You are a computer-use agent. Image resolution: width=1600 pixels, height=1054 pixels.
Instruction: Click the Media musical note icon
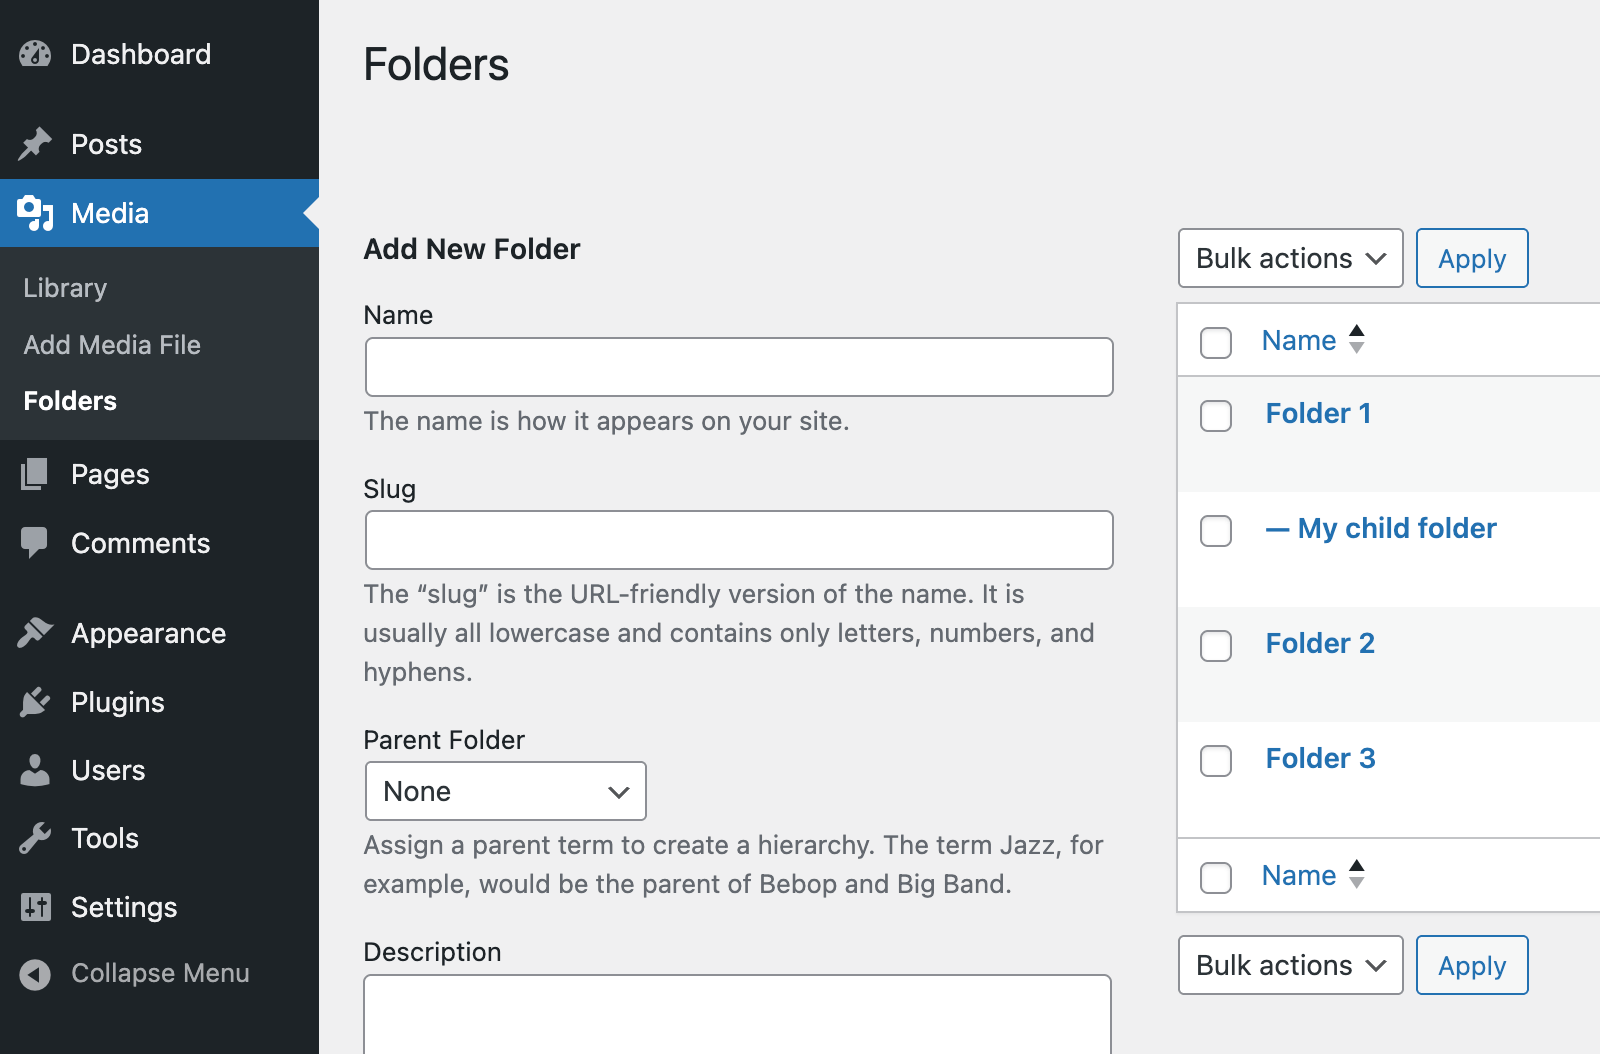click(x=34, y=213)
